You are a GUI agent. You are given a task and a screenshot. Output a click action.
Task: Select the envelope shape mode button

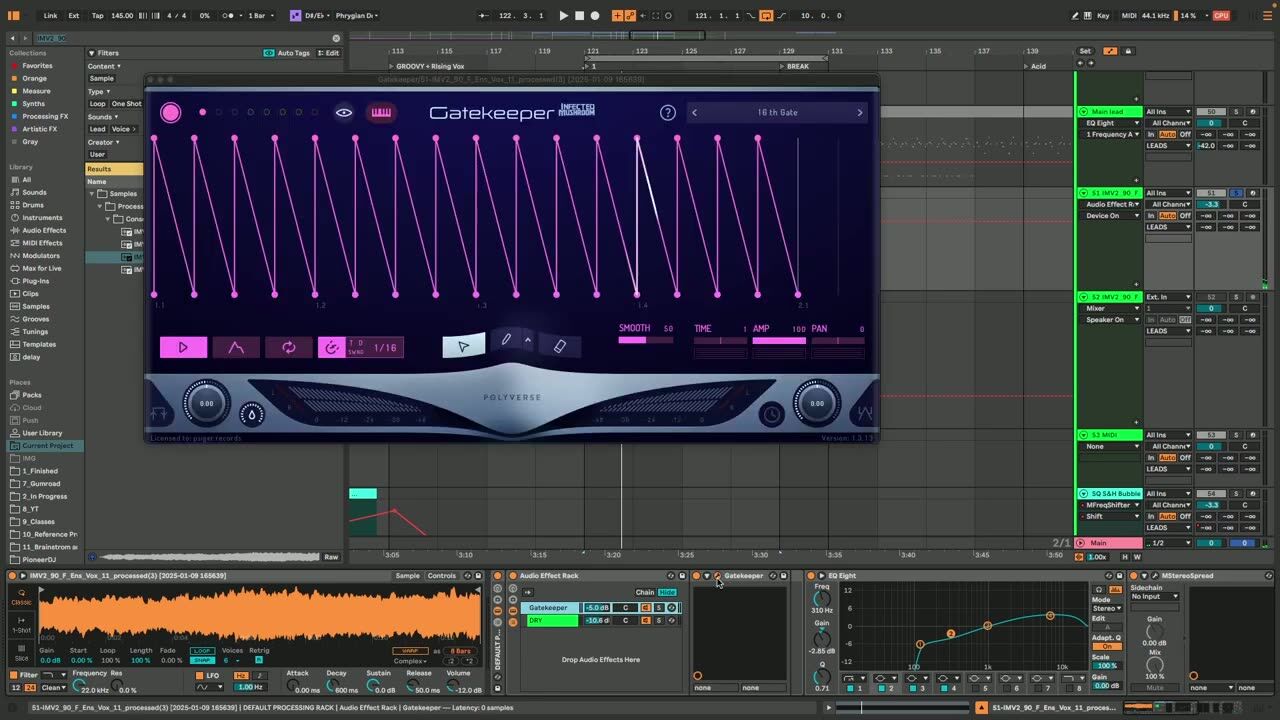236,347
